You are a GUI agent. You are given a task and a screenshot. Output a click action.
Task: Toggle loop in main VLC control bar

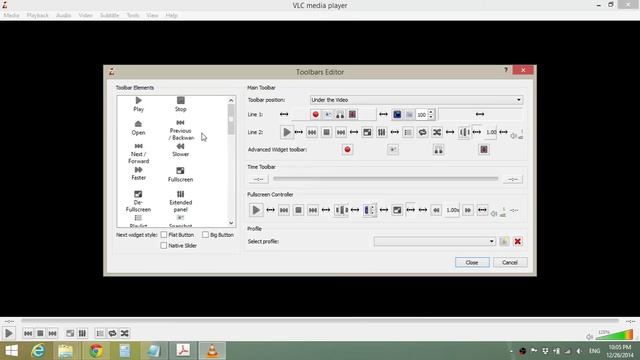pos(112,333)
